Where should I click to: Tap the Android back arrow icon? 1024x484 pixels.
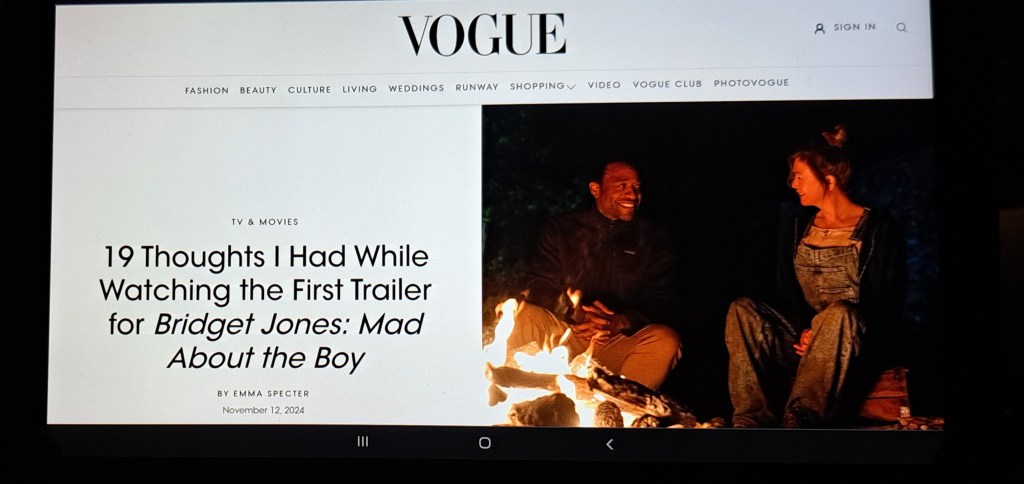click(x=609, y=444)
